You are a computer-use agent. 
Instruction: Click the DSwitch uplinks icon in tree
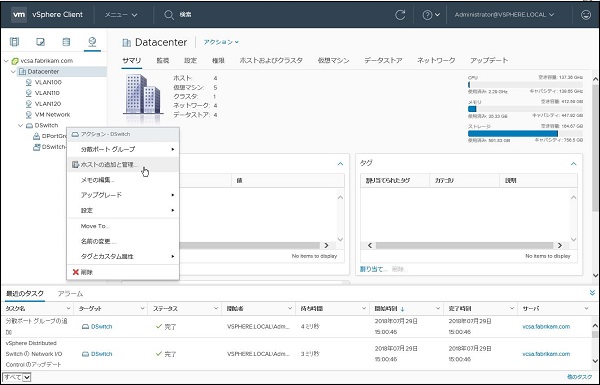[x=36, y=147]
